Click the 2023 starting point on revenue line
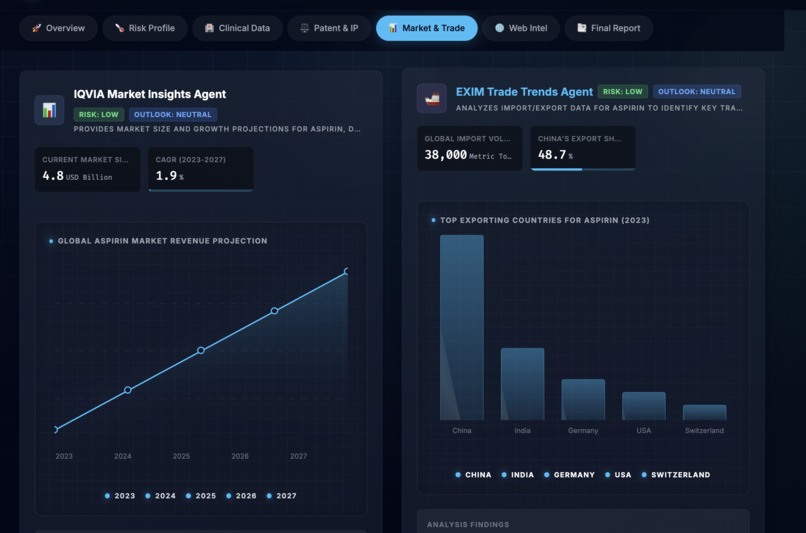The image size is (806, 533). click(56, 429)
